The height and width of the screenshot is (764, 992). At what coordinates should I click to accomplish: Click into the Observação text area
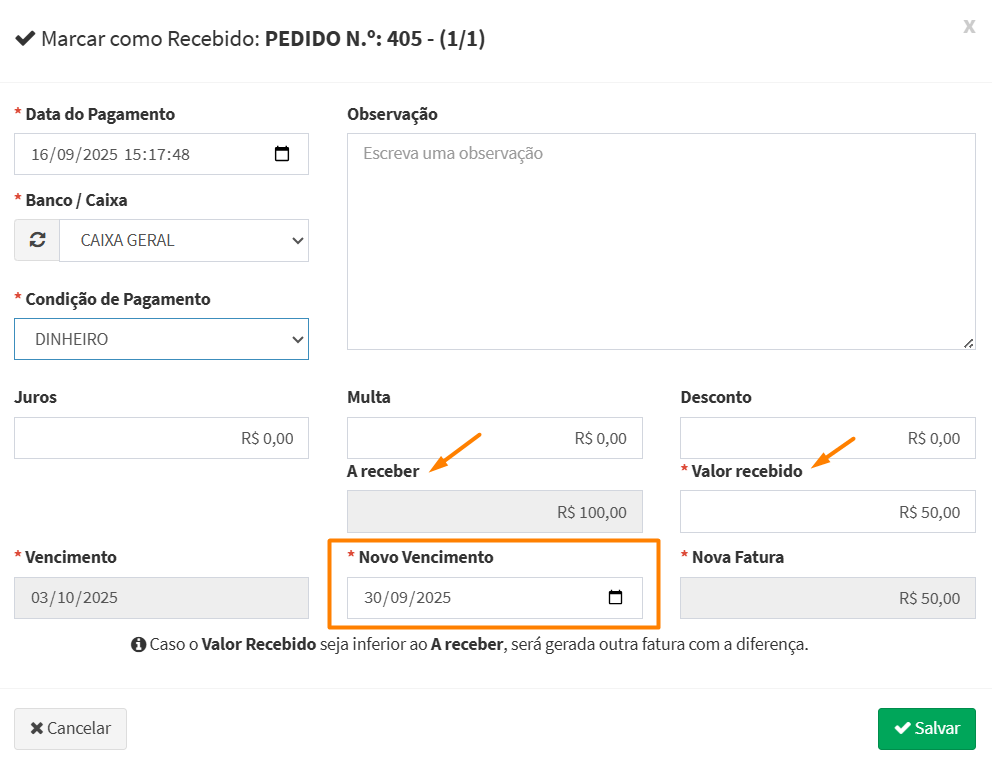tap(660, 241)
